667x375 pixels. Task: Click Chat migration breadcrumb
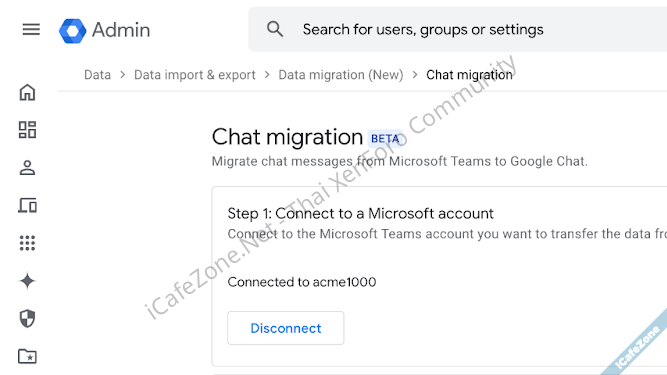(x=469, y=75)
